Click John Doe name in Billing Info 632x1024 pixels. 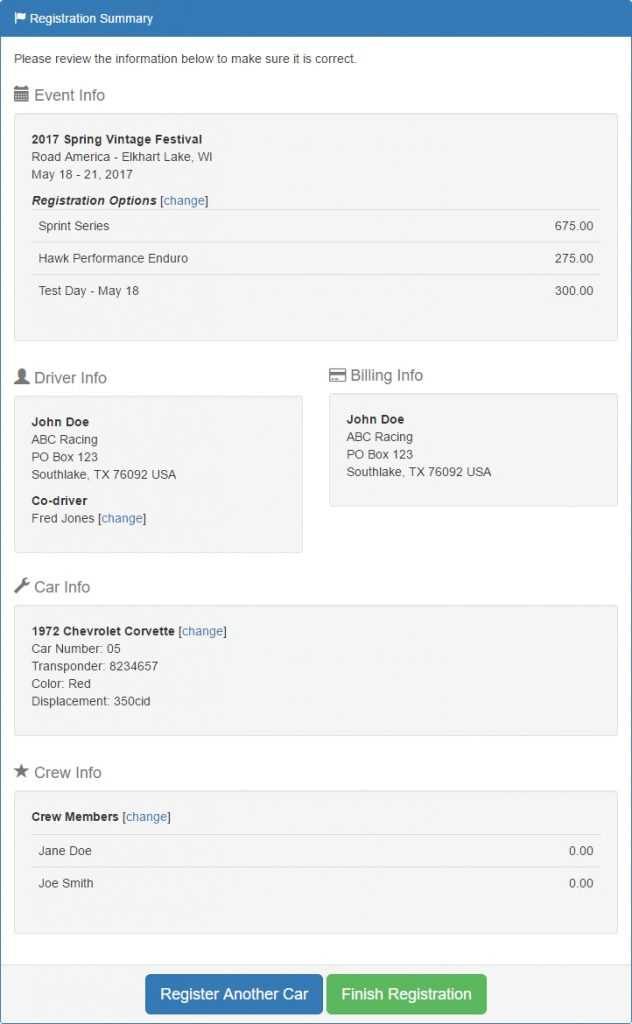pyautogui.click(x=375, y=419)
